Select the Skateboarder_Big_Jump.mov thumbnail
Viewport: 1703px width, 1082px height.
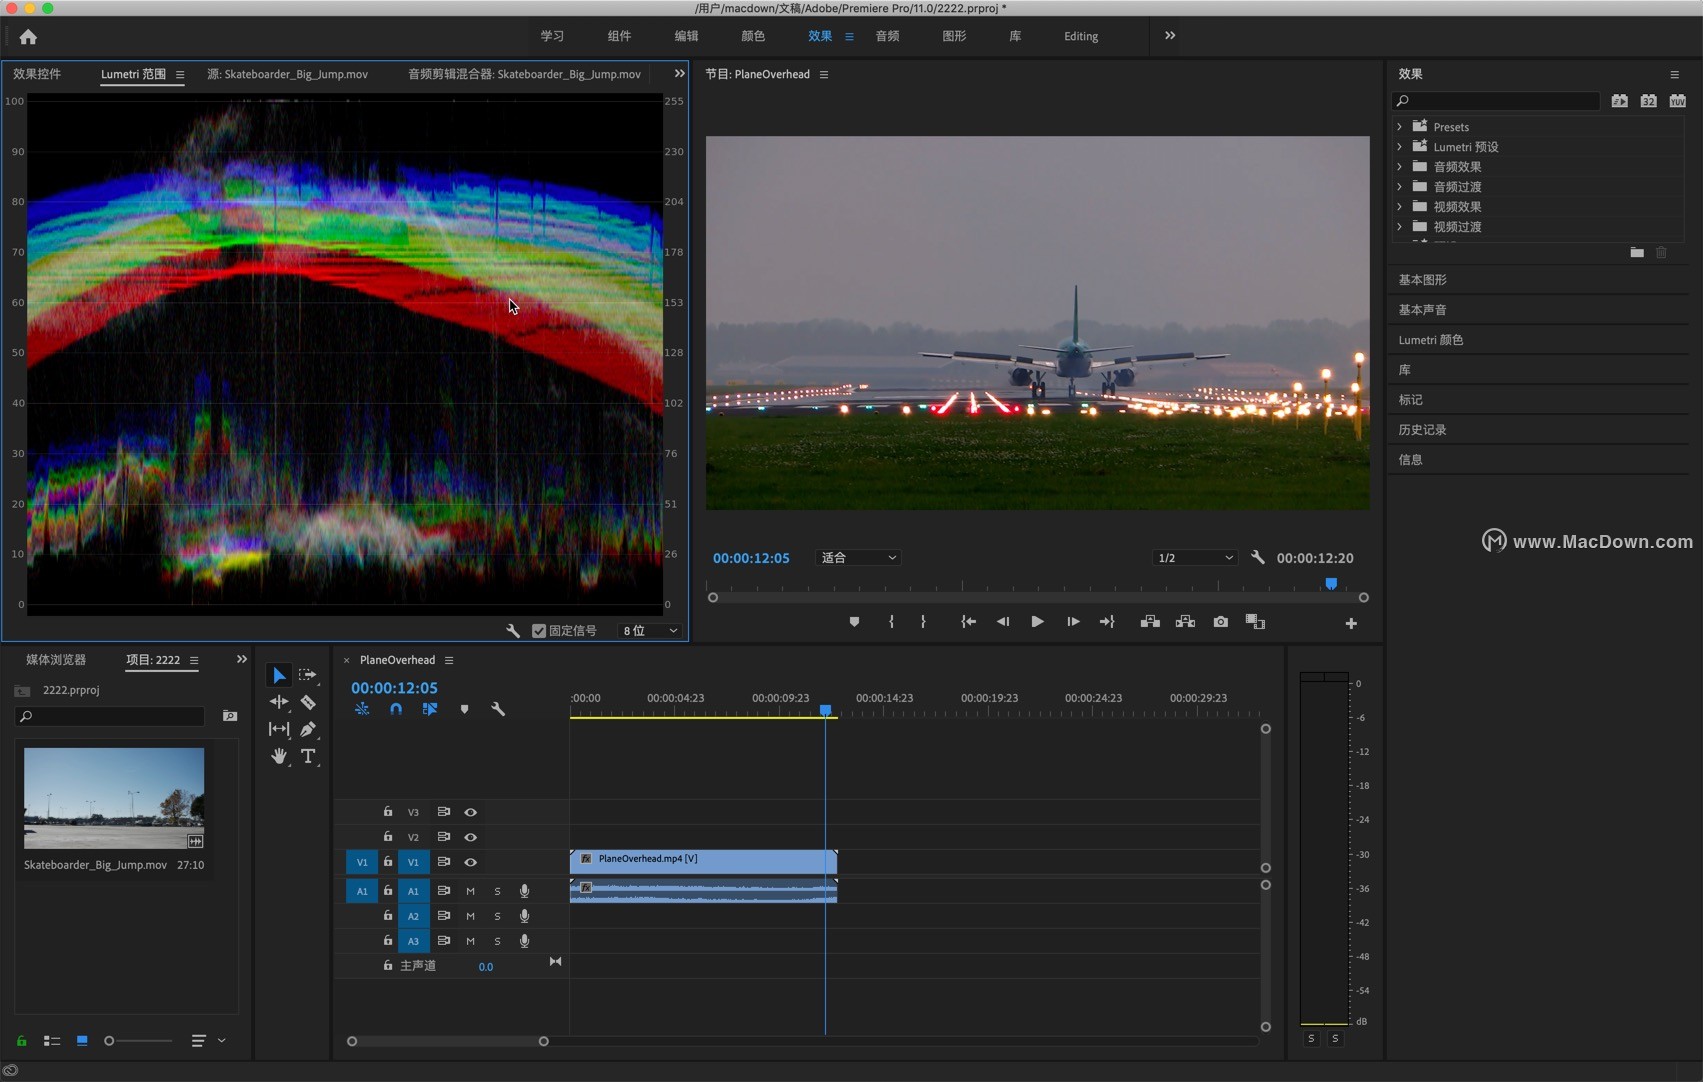[x=114, y=798]
